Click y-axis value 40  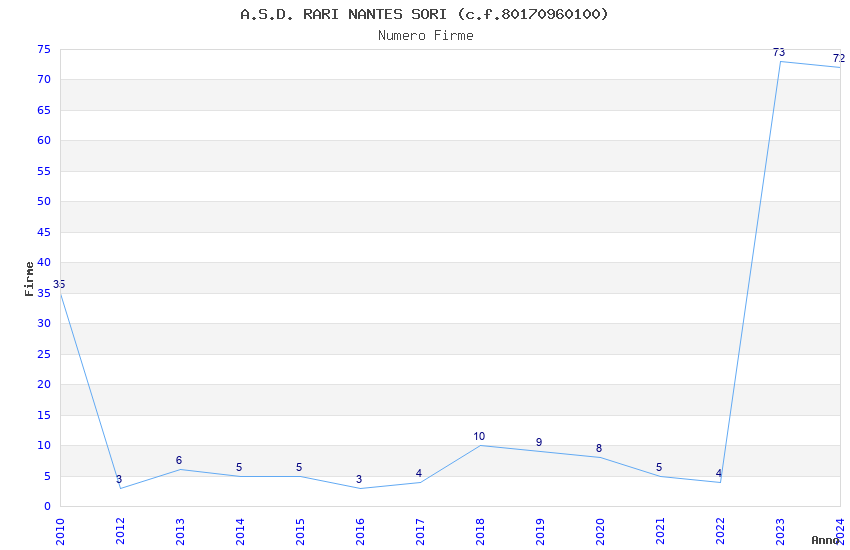click(x=44, y=262)
